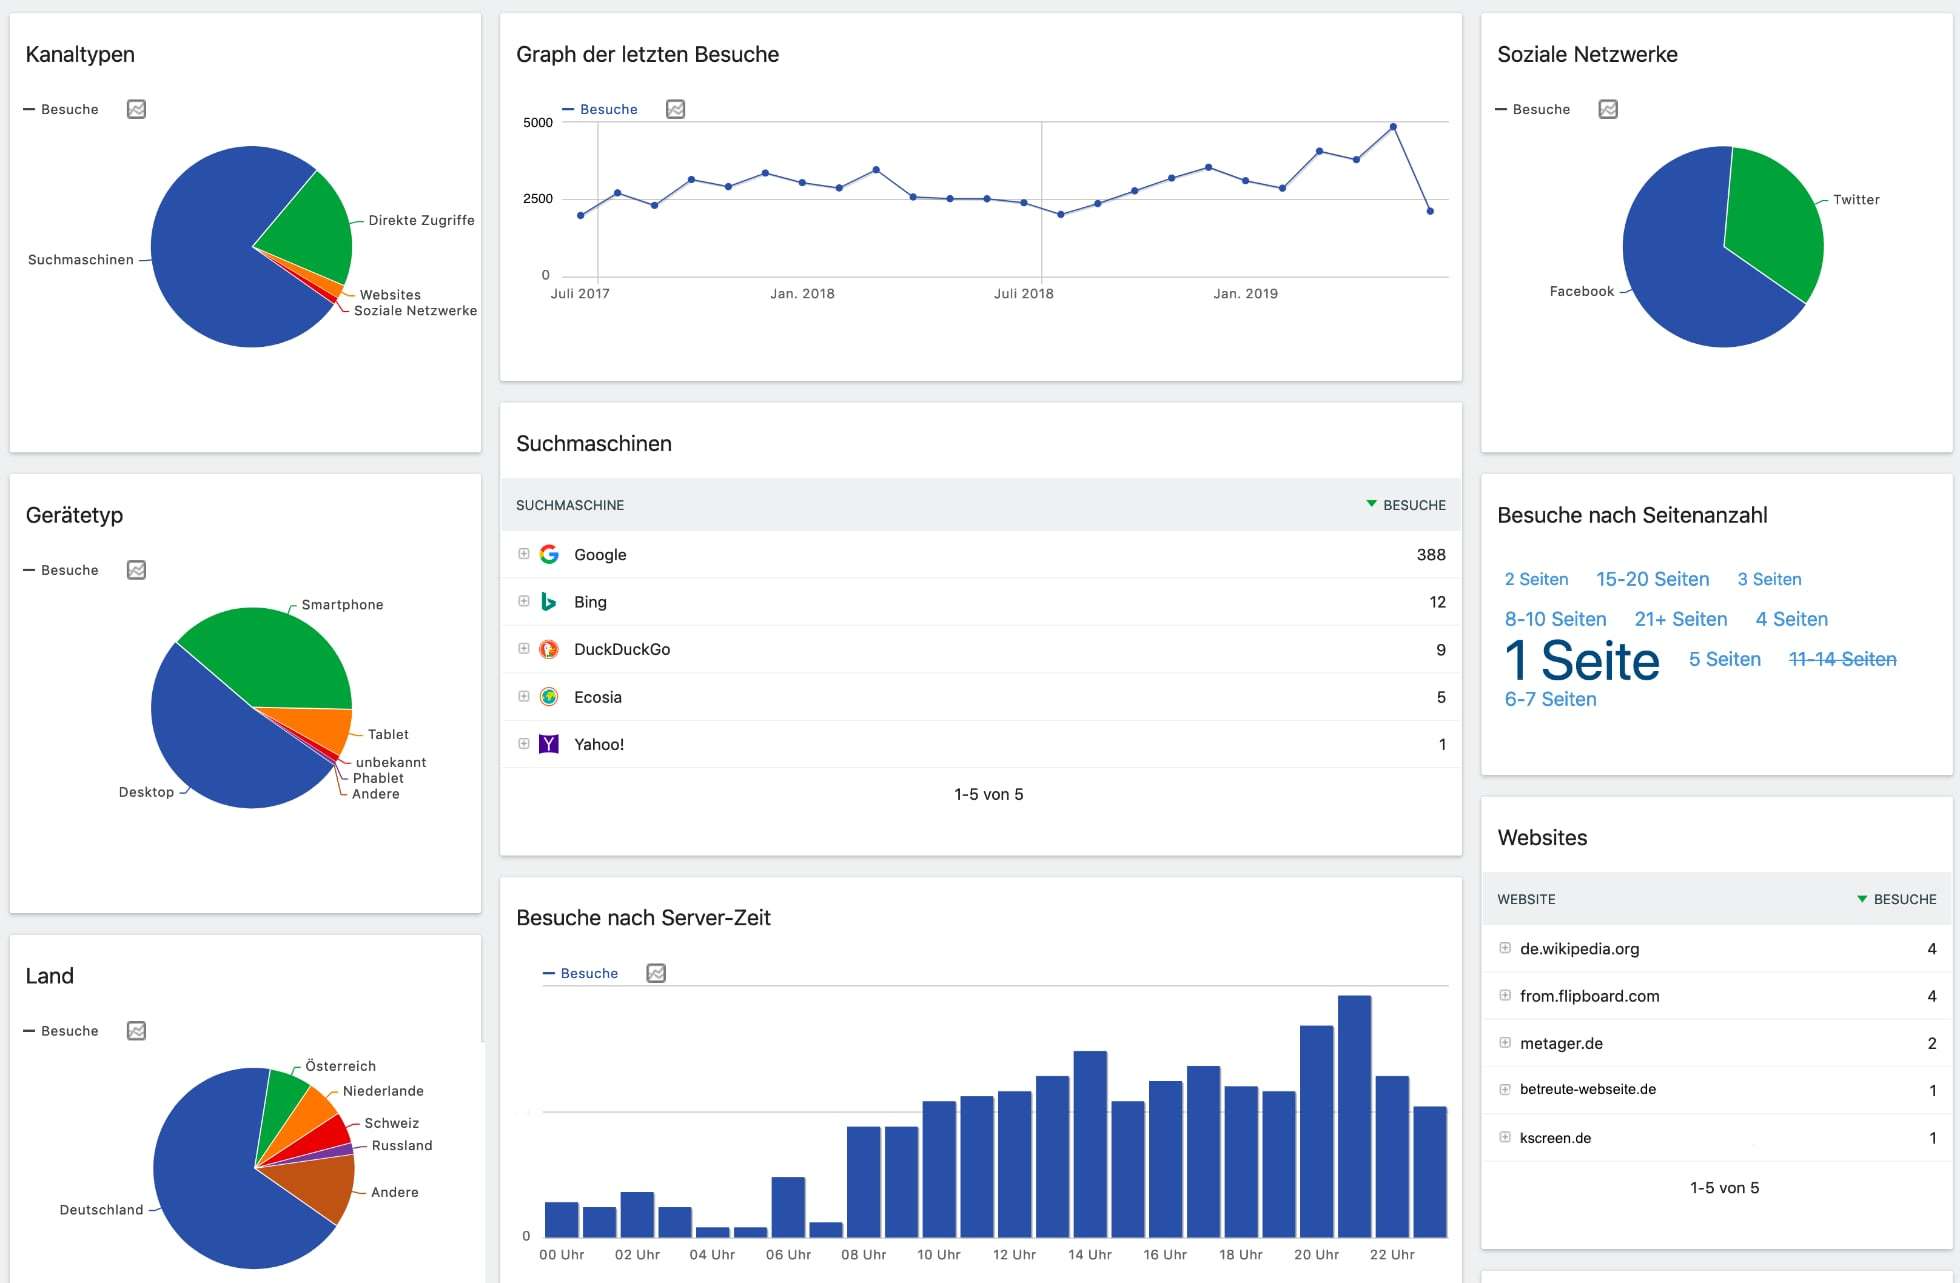Click the '8-10 Seiten' tag
Viewport: 1960px width, 1283px height.
(1555, 619)
